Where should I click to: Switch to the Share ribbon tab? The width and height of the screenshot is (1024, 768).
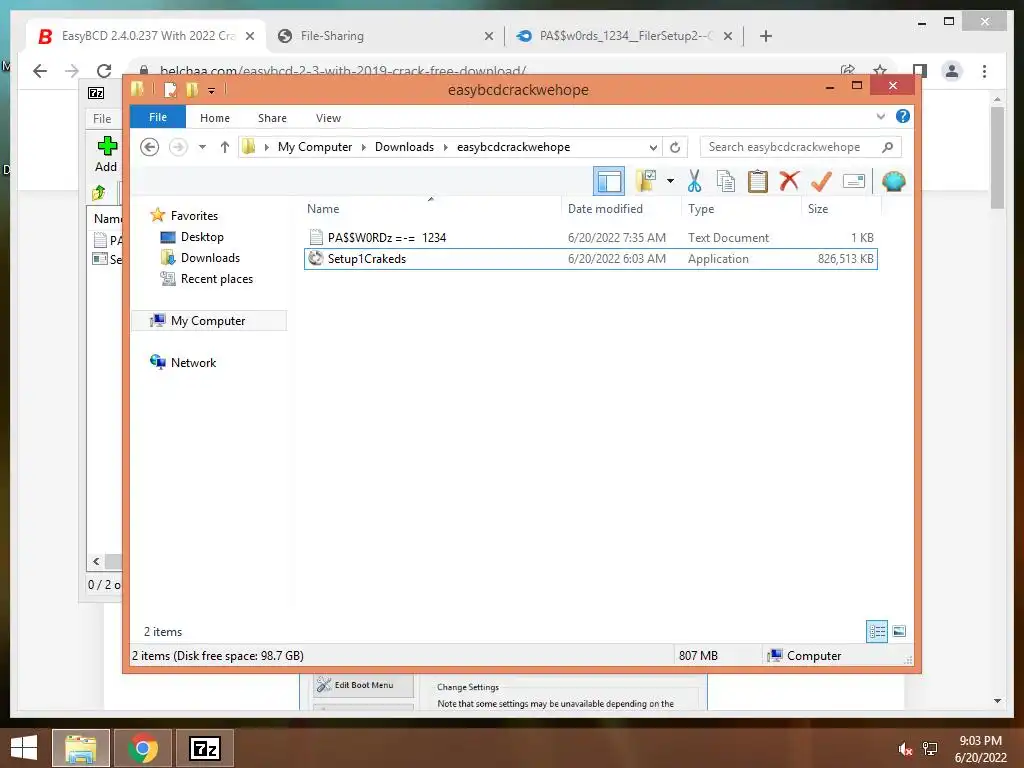click(x=272, y=118)
